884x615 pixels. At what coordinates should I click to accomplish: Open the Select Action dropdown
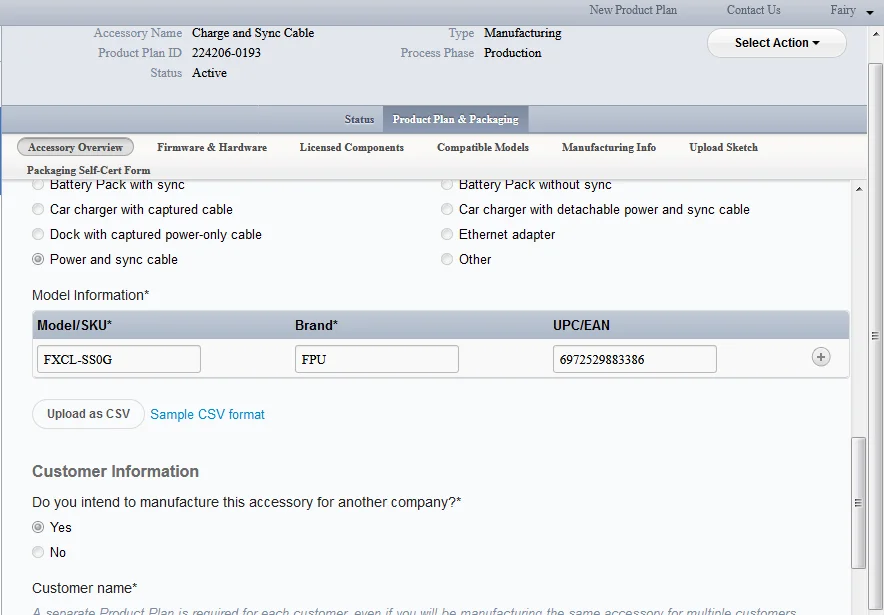pyautogui.click(x=776, y=43)
